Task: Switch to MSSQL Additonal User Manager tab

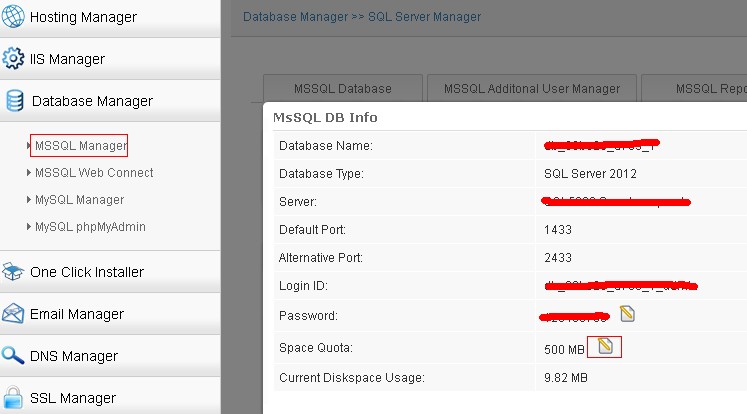Action: click(x=531, y=89)
